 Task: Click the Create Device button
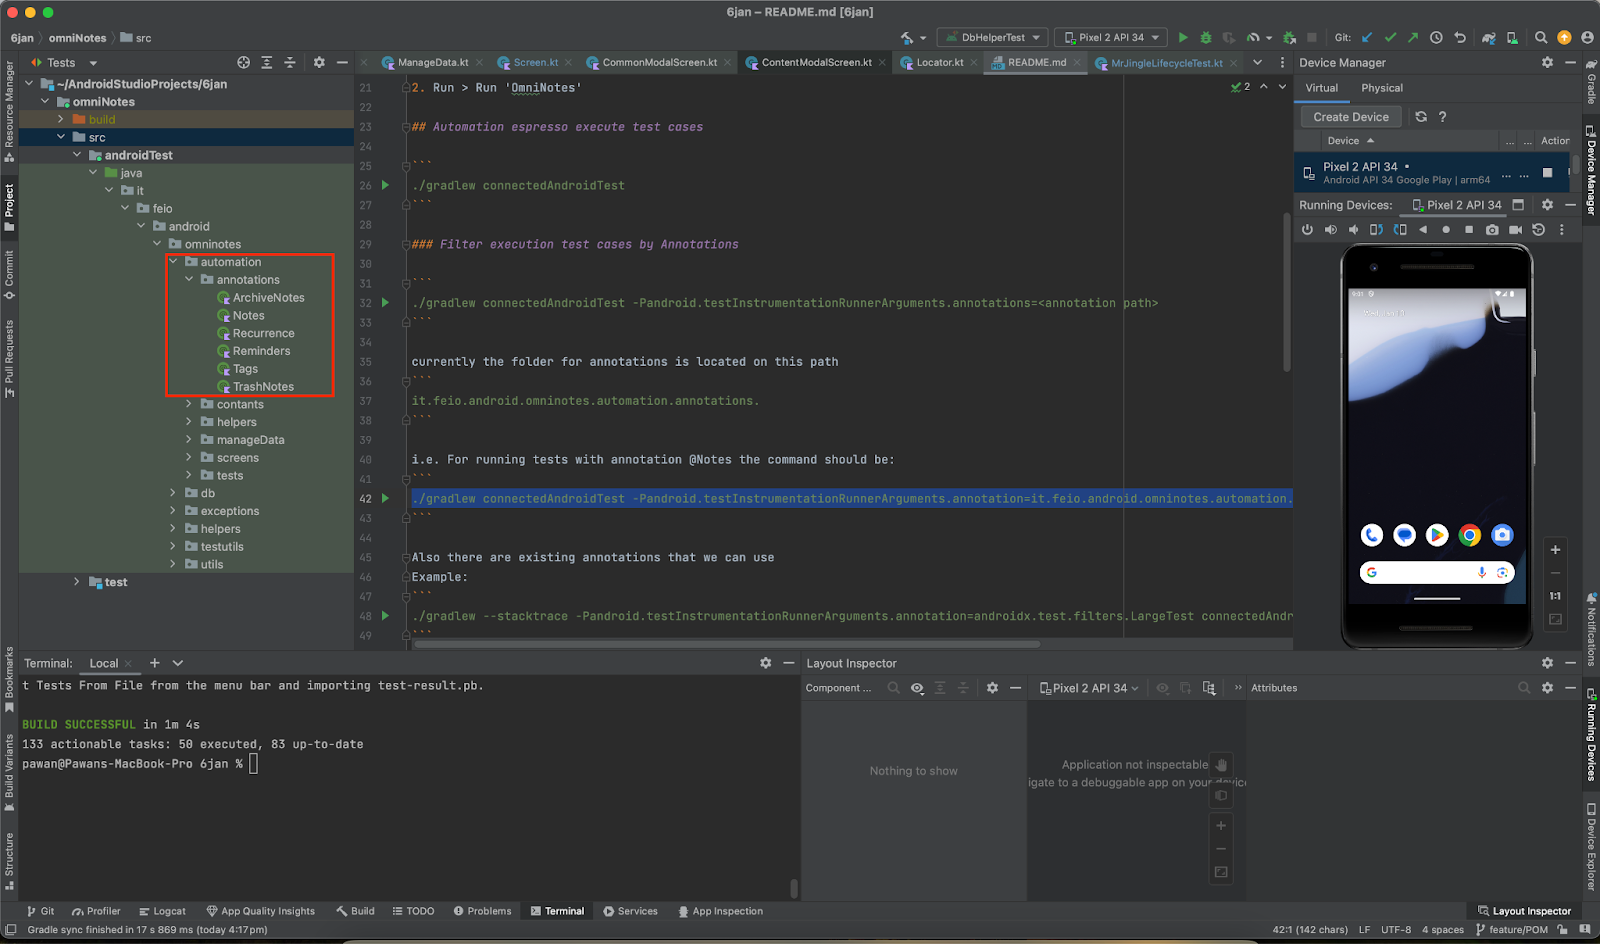click(1351, 117)
